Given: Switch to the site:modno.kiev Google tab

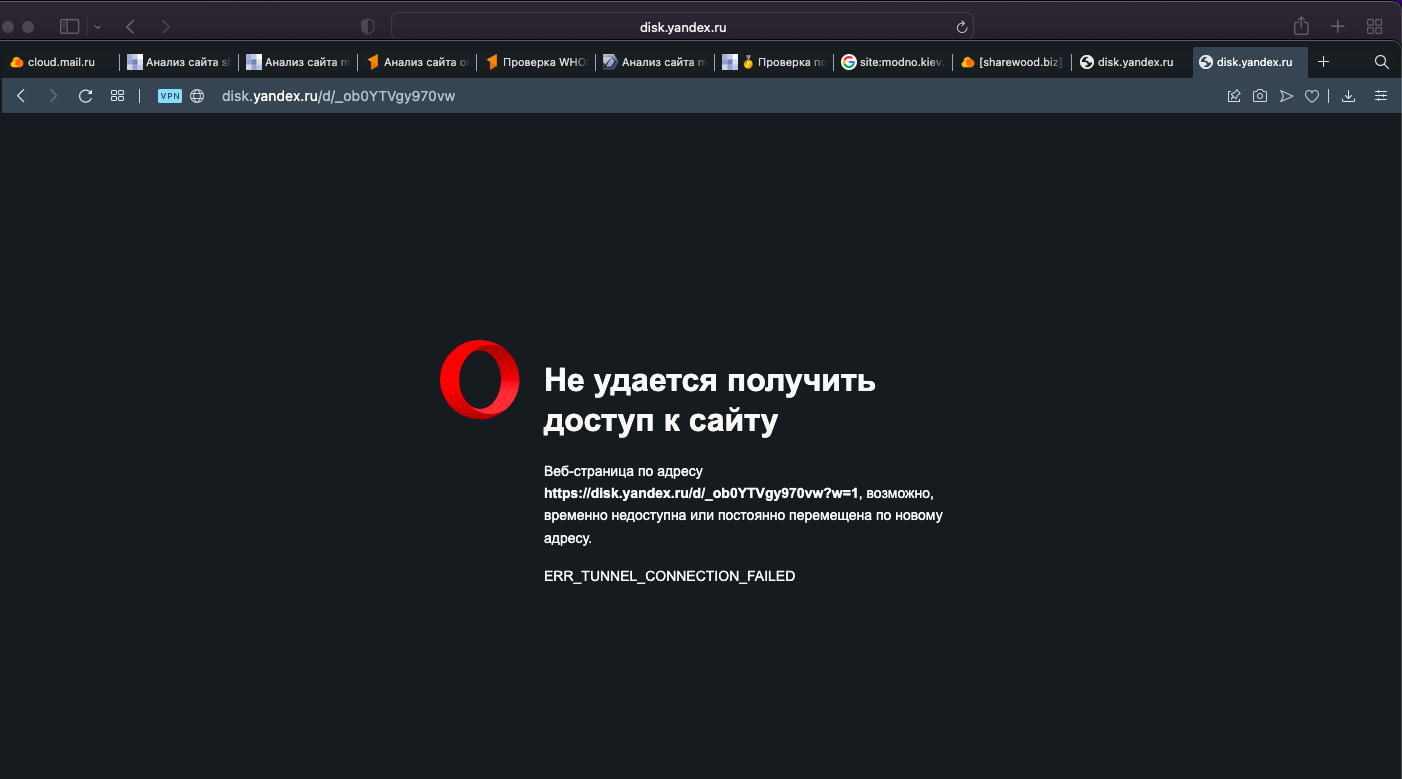Looking at the screenshot, I should (x=893, y=62).
